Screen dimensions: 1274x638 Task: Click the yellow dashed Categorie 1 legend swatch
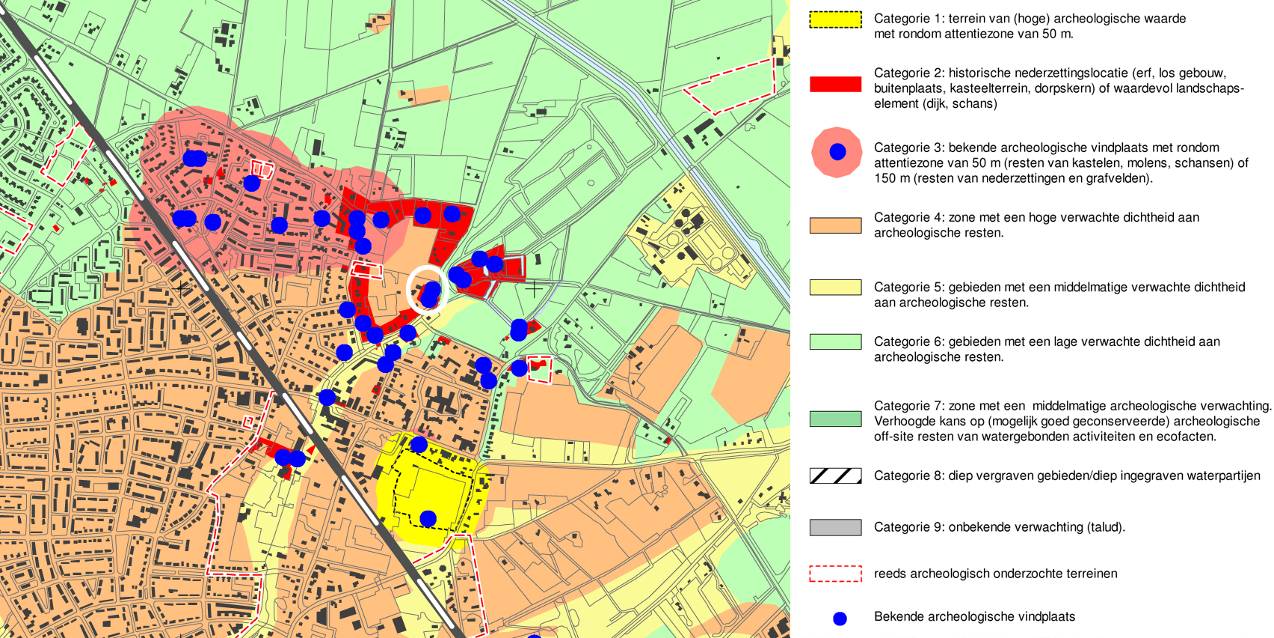click(x=835, y=19)
